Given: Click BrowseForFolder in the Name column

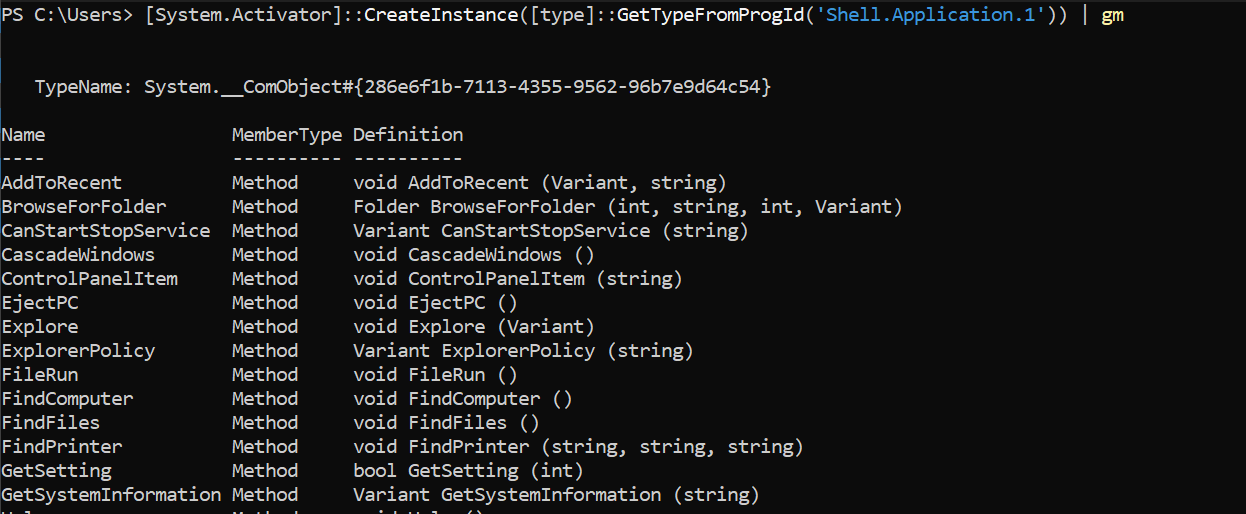Looking at the screenshot, I should 84,207.
